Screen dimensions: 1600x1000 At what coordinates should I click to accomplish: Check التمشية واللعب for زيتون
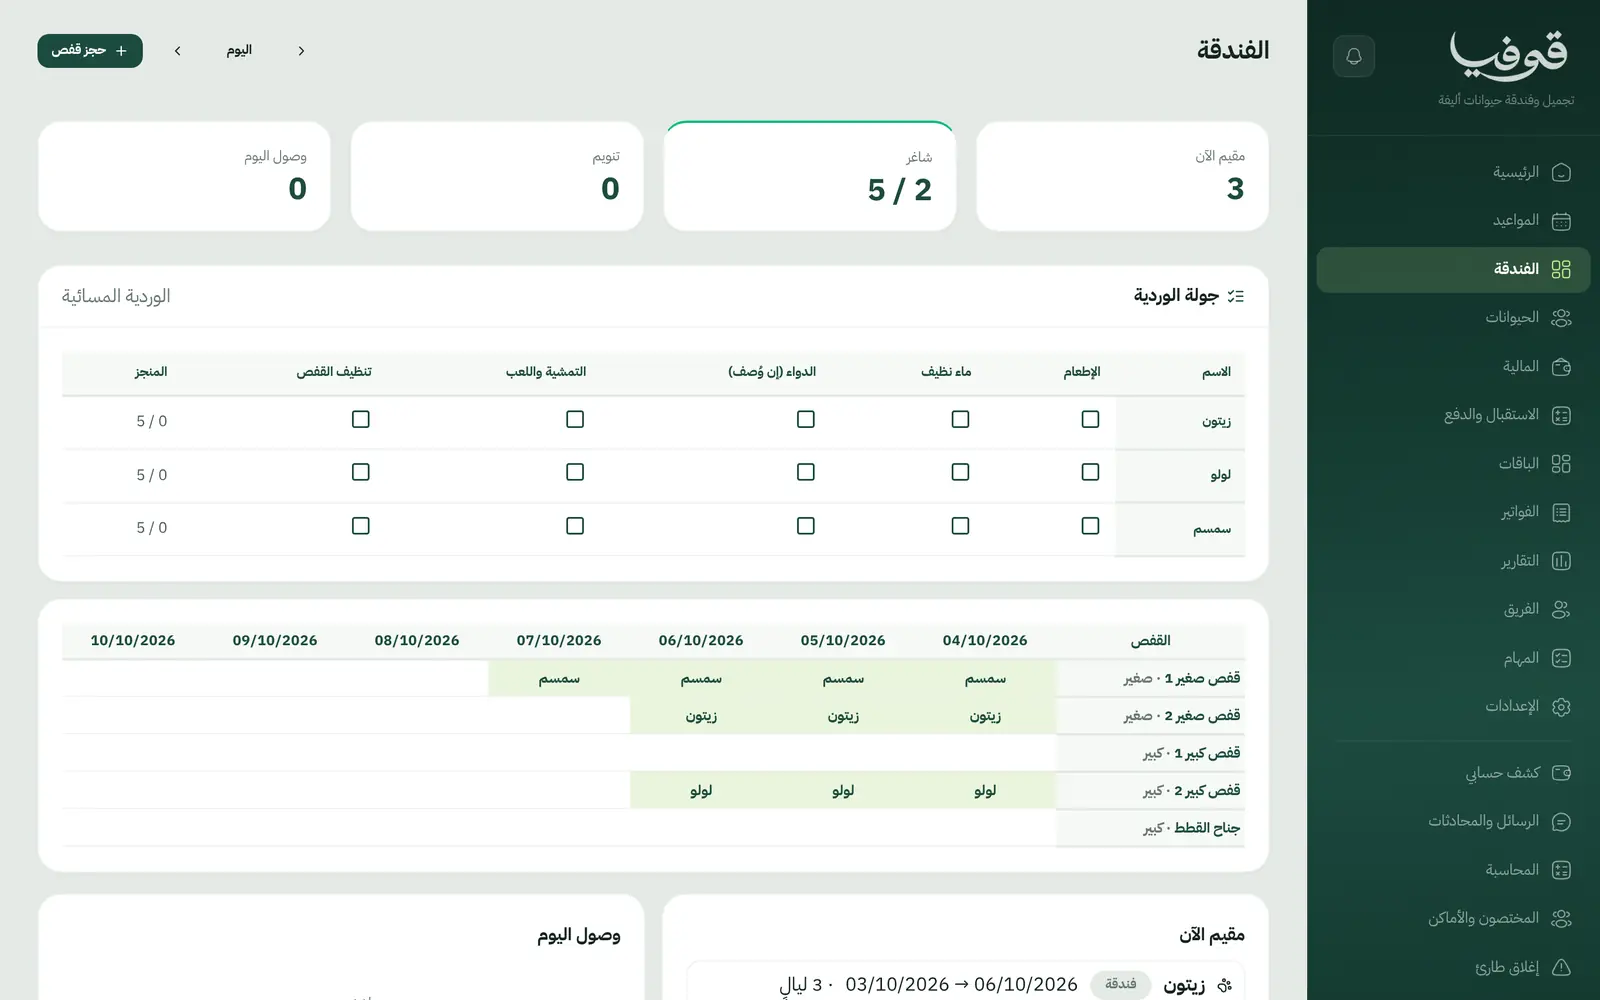(574, 419)
